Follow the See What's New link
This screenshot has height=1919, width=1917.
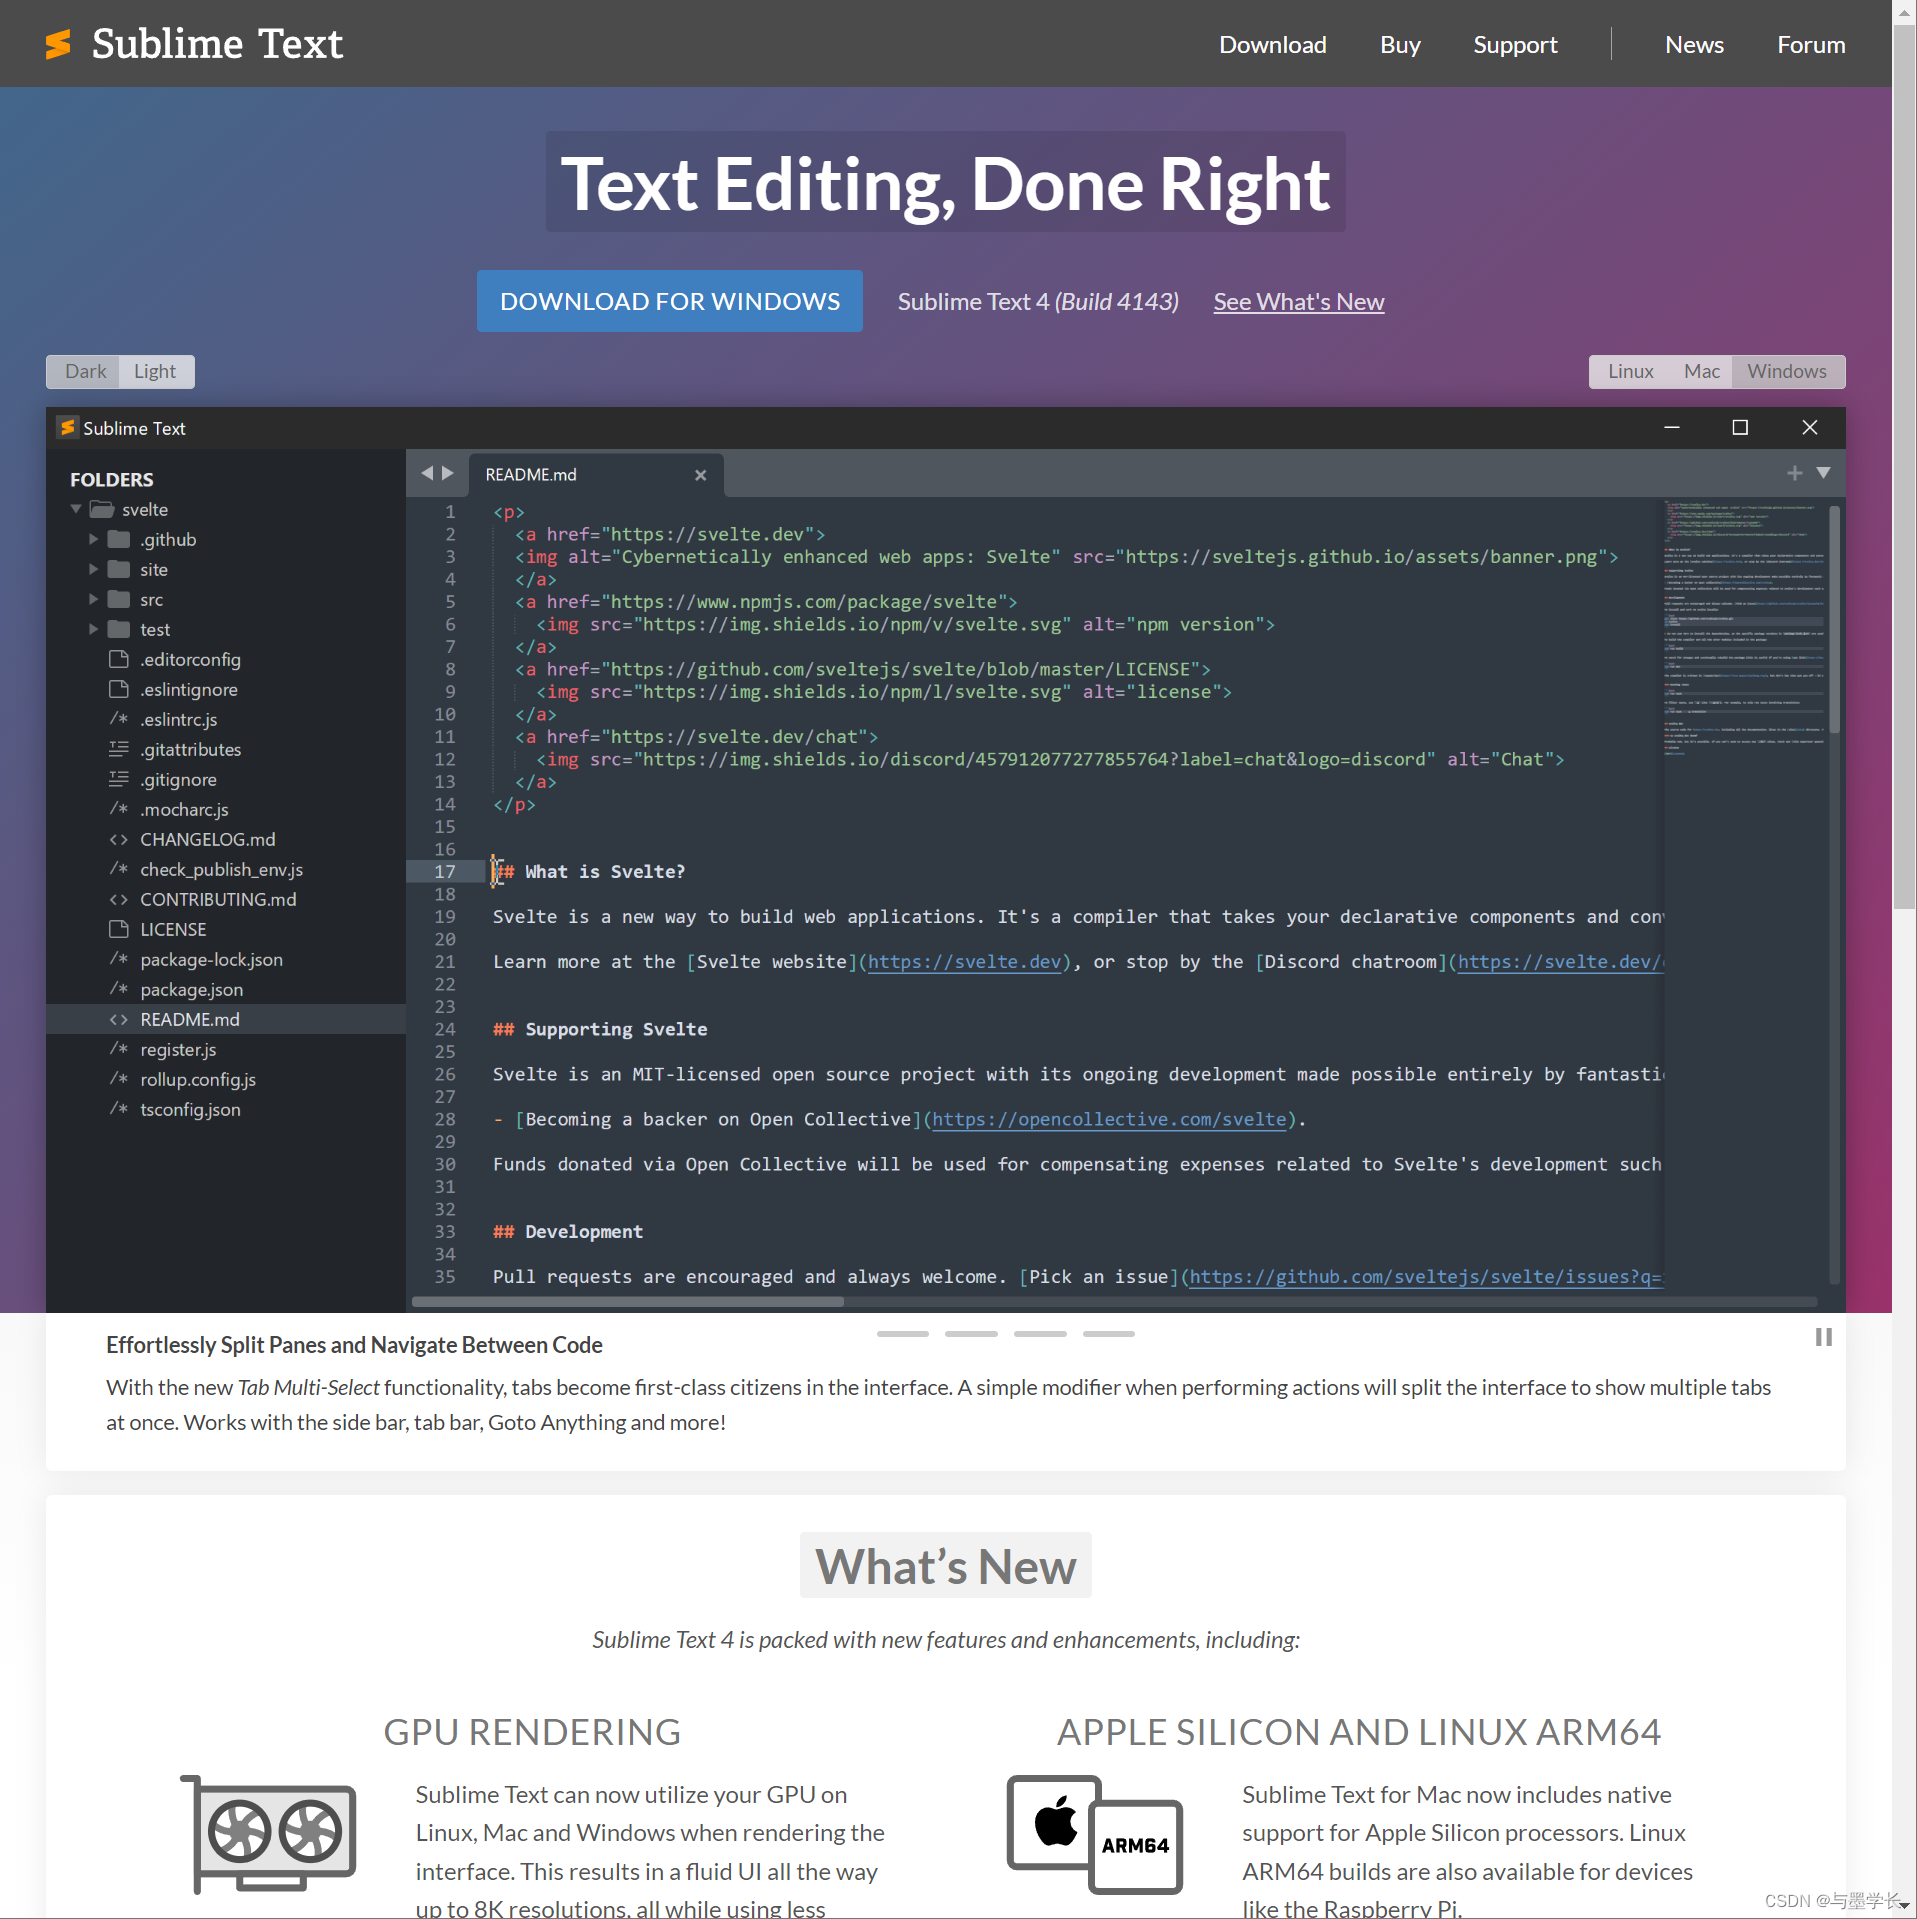(x=1299, y=301)
